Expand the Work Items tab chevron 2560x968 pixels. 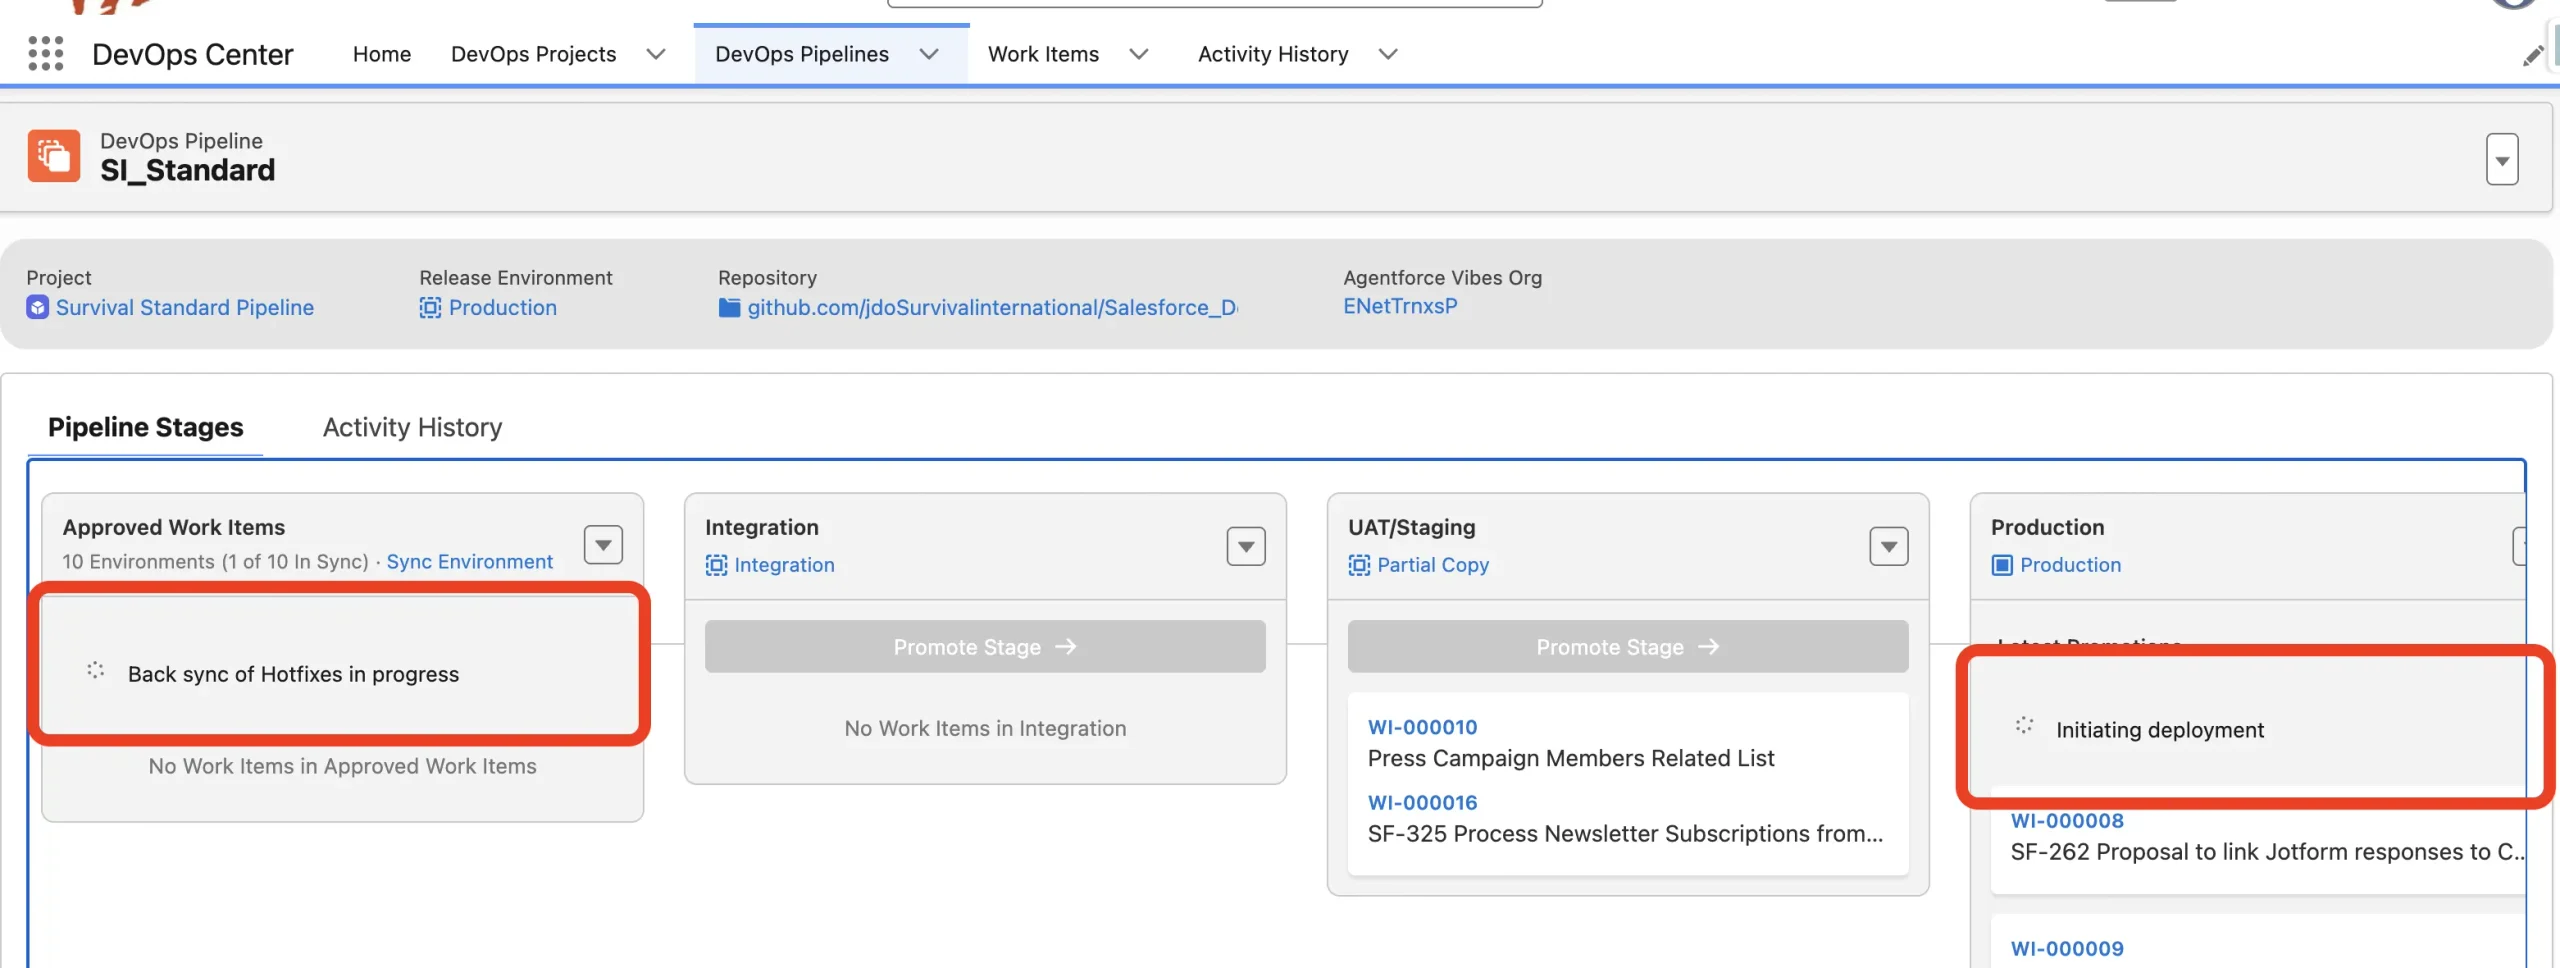pos(1139,54)
